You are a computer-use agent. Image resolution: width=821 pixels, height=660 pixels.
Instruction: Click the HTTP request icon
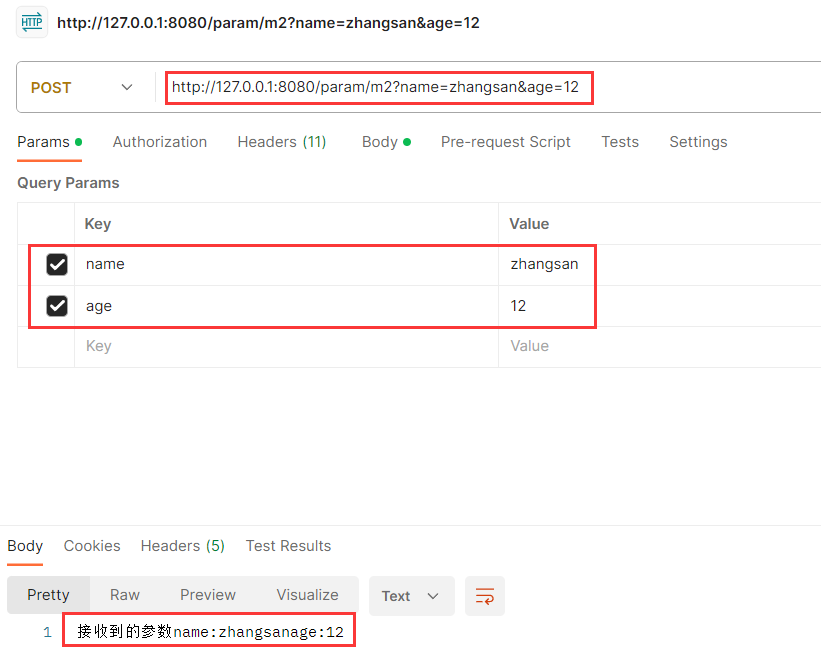32,23
